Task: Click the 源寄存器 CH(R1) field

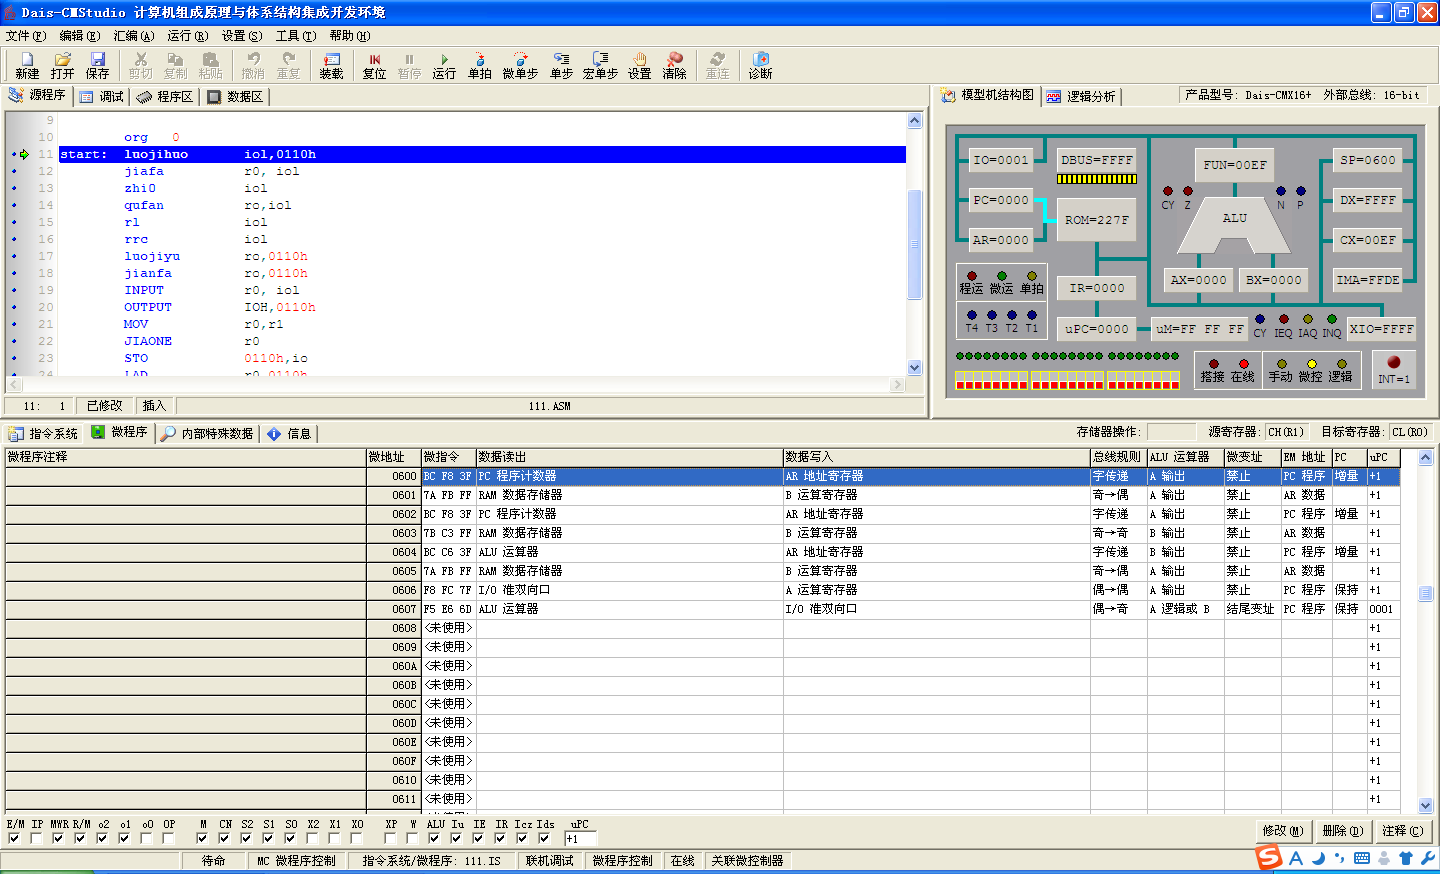Action: 1287,432
